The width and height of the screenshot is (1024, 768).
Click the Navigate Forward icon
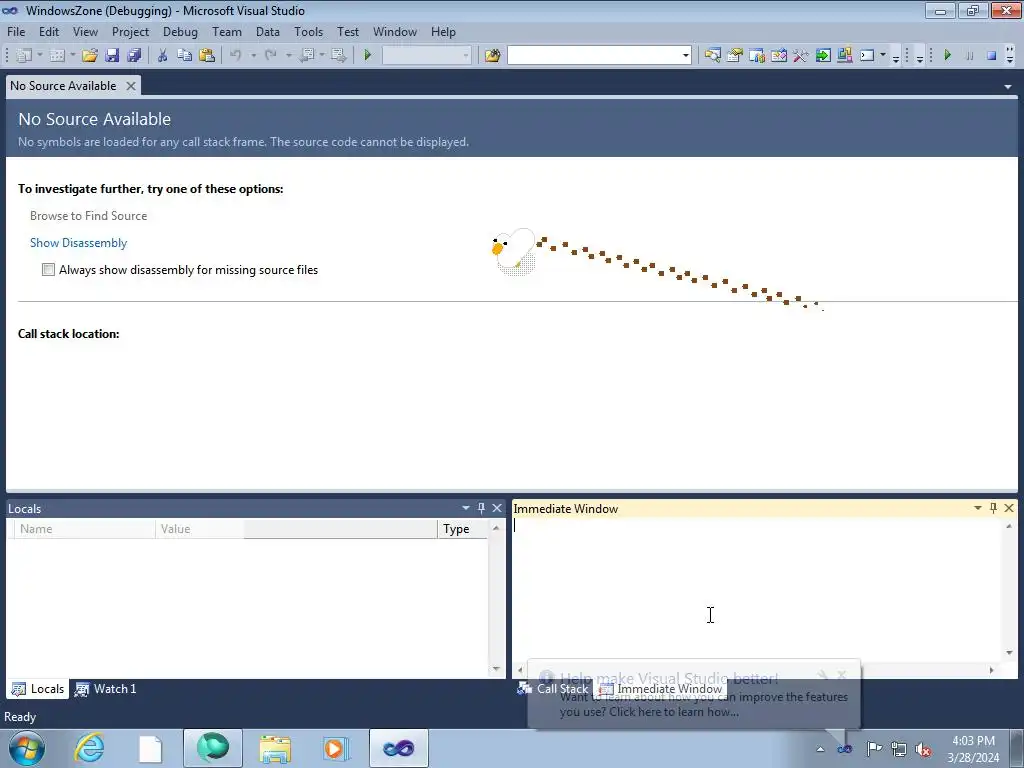point(338,56)
